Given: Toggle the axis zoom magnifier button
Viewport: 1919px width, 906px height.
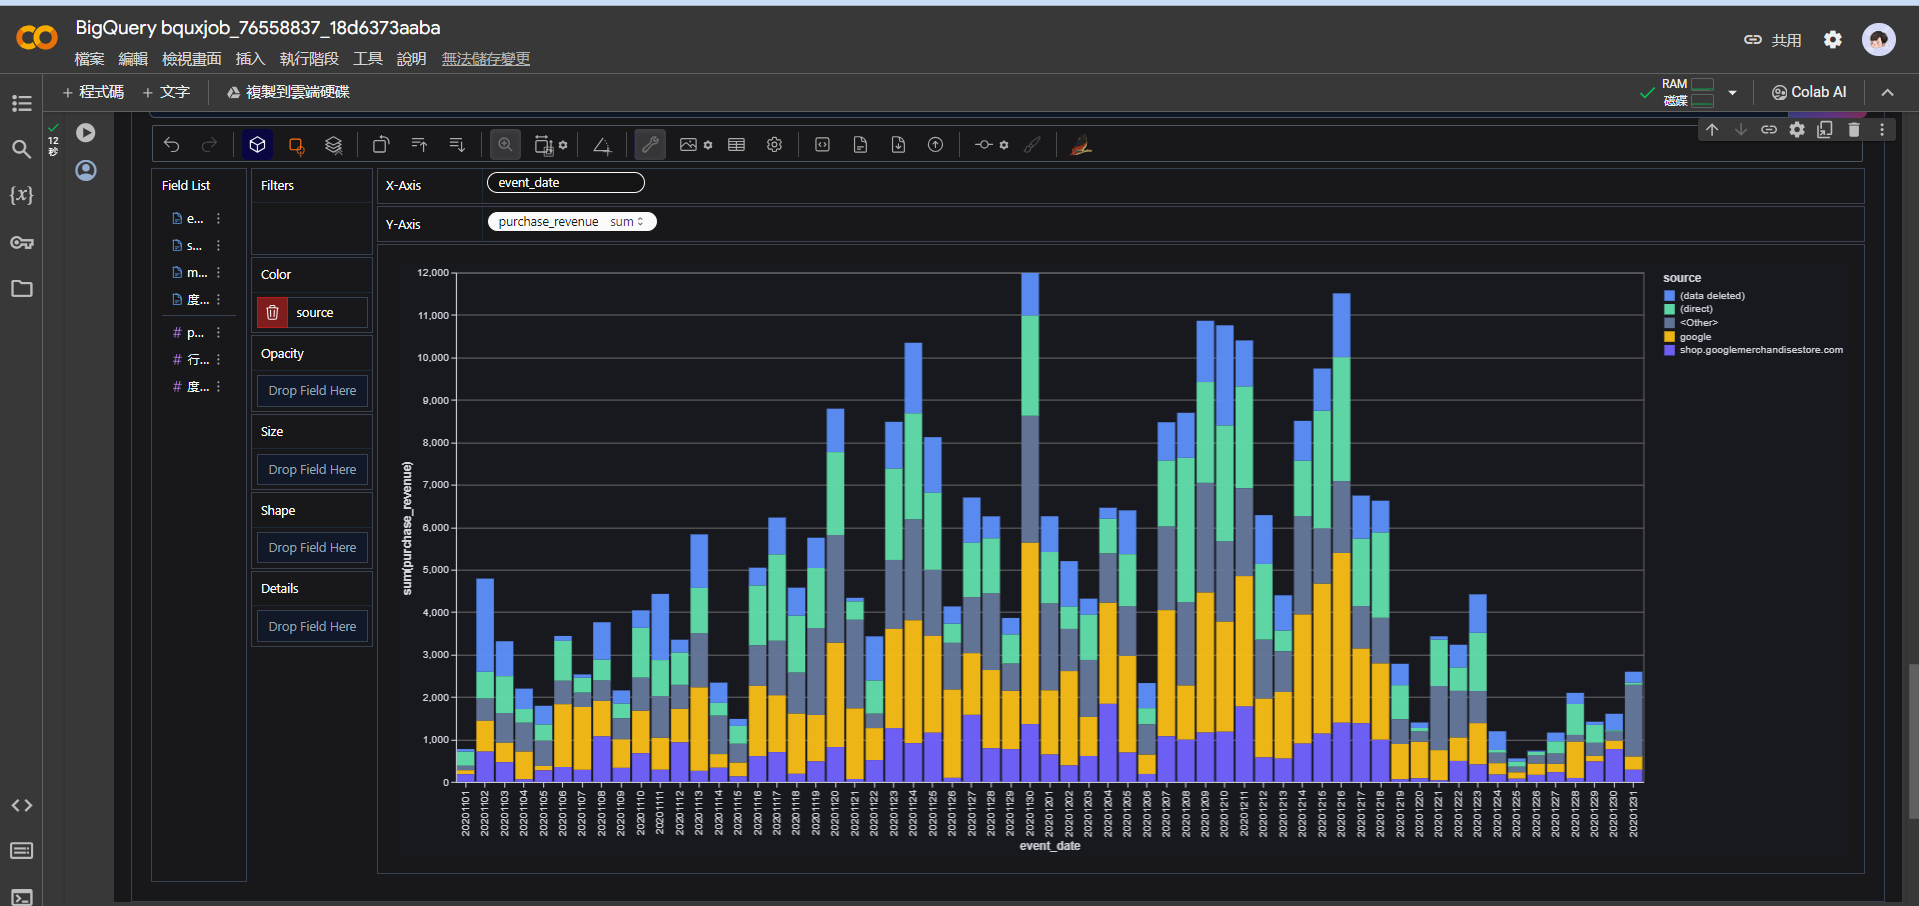Looking at the screenshot, I should [x=506, y=145].
